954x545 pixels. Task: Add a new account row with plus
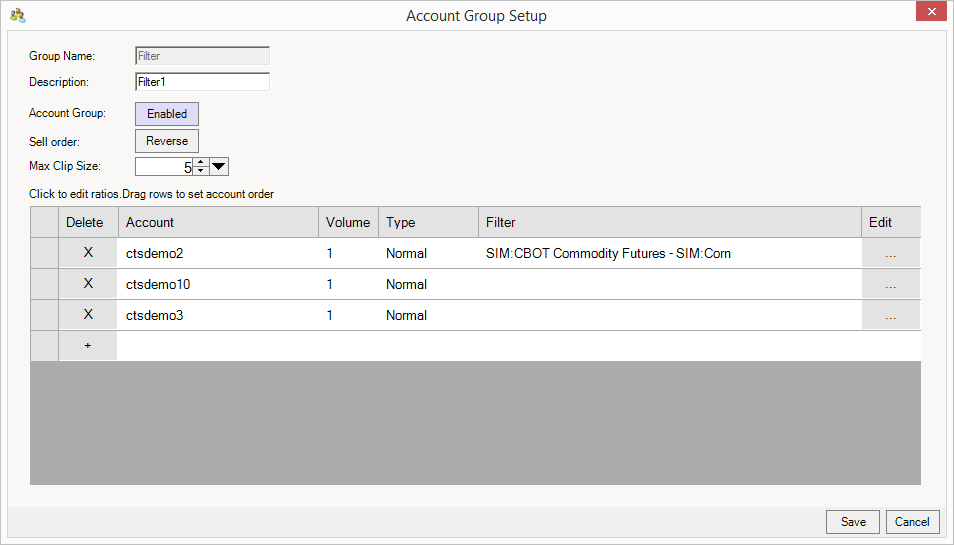tap(88, 345)
